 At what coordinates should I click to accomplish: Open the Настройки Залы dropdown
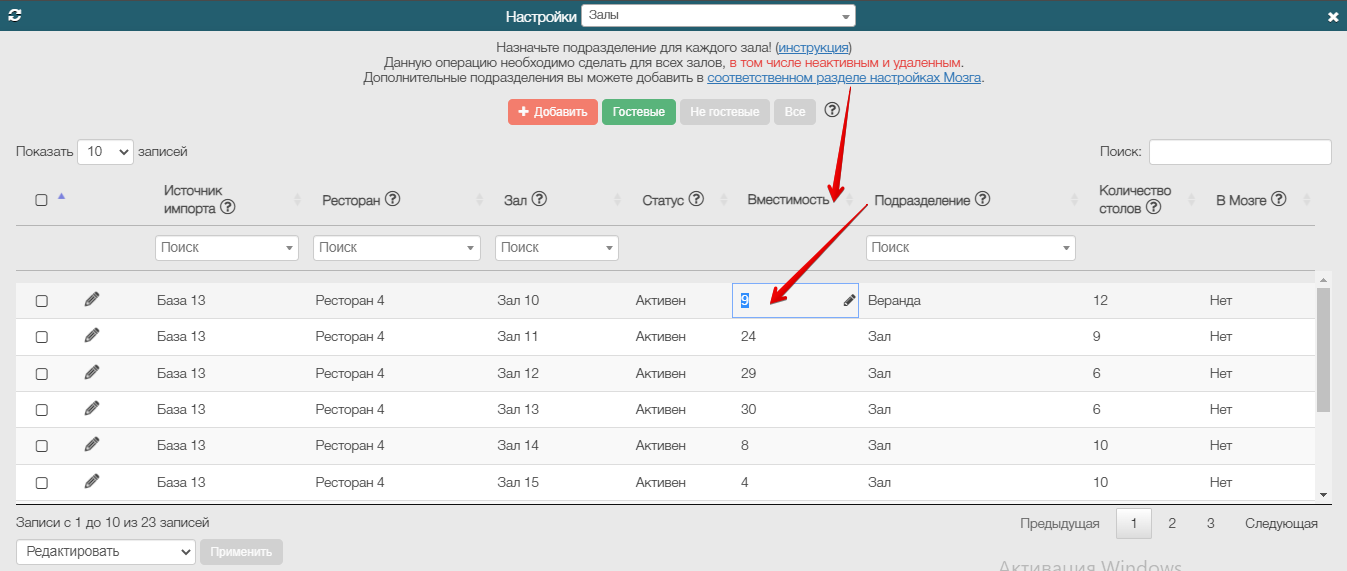(x=718, y=16)
